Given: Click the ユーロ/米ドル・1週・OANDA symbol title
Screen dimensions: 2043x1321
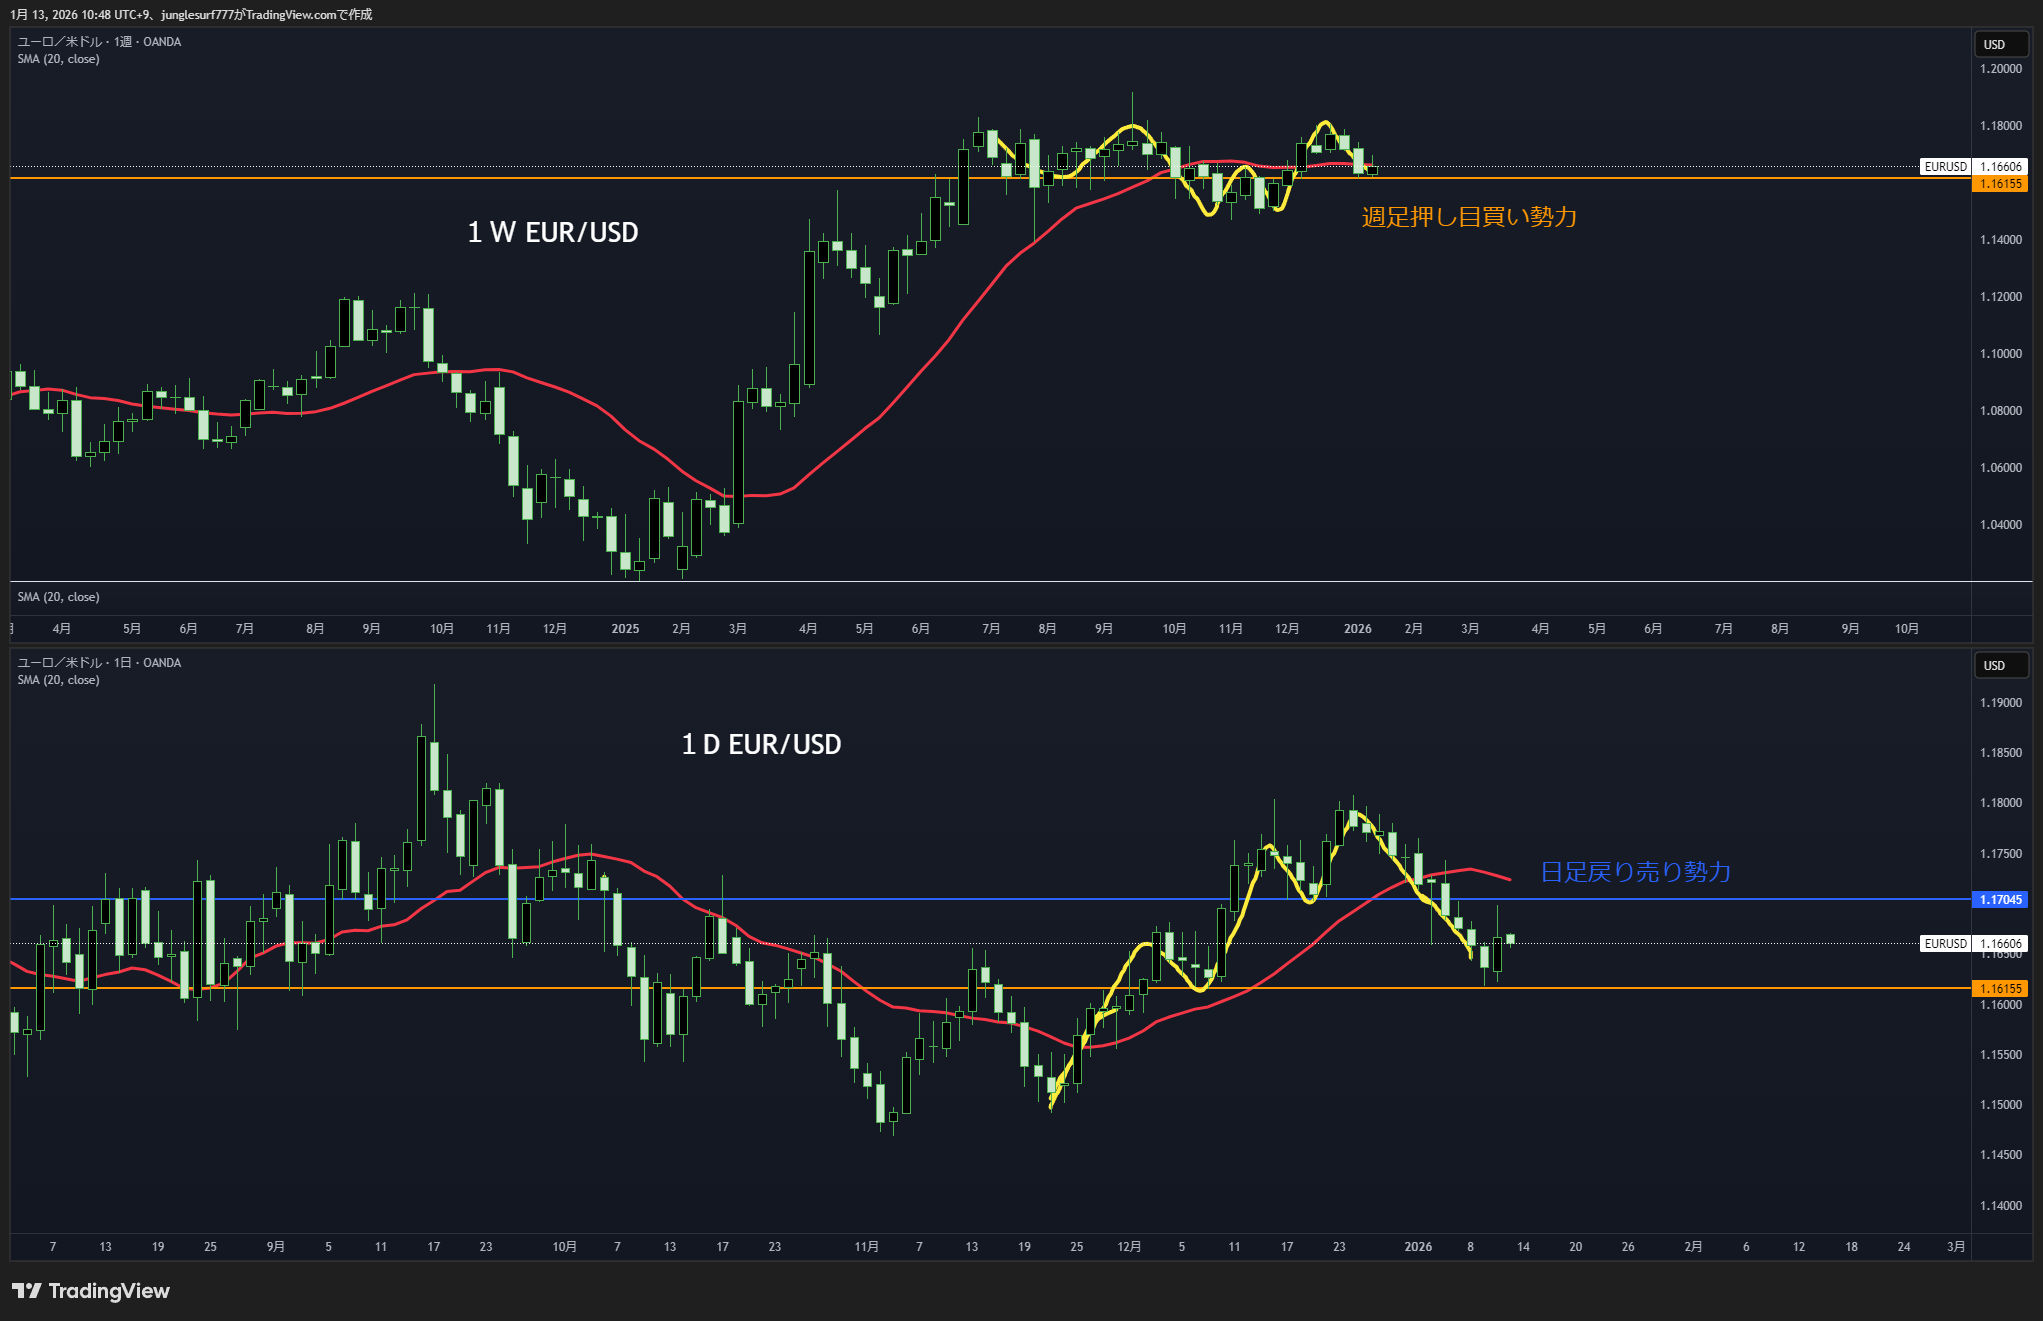Looking at the screenshot, I should (x=99, y=42).
